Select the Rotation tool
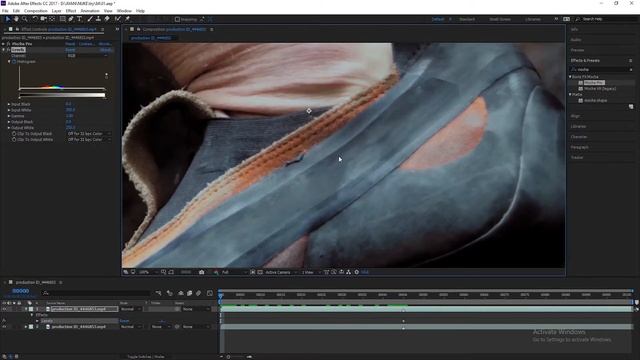Viewport: 640px width, 360px height. pyautogui.click(x=35, y=19)
